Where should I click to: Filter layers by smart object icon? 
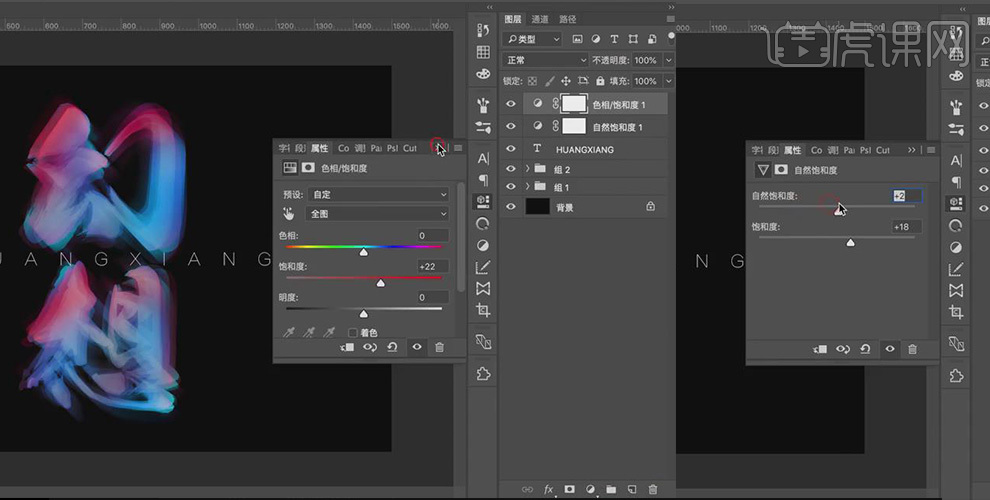tap(651, 39)
